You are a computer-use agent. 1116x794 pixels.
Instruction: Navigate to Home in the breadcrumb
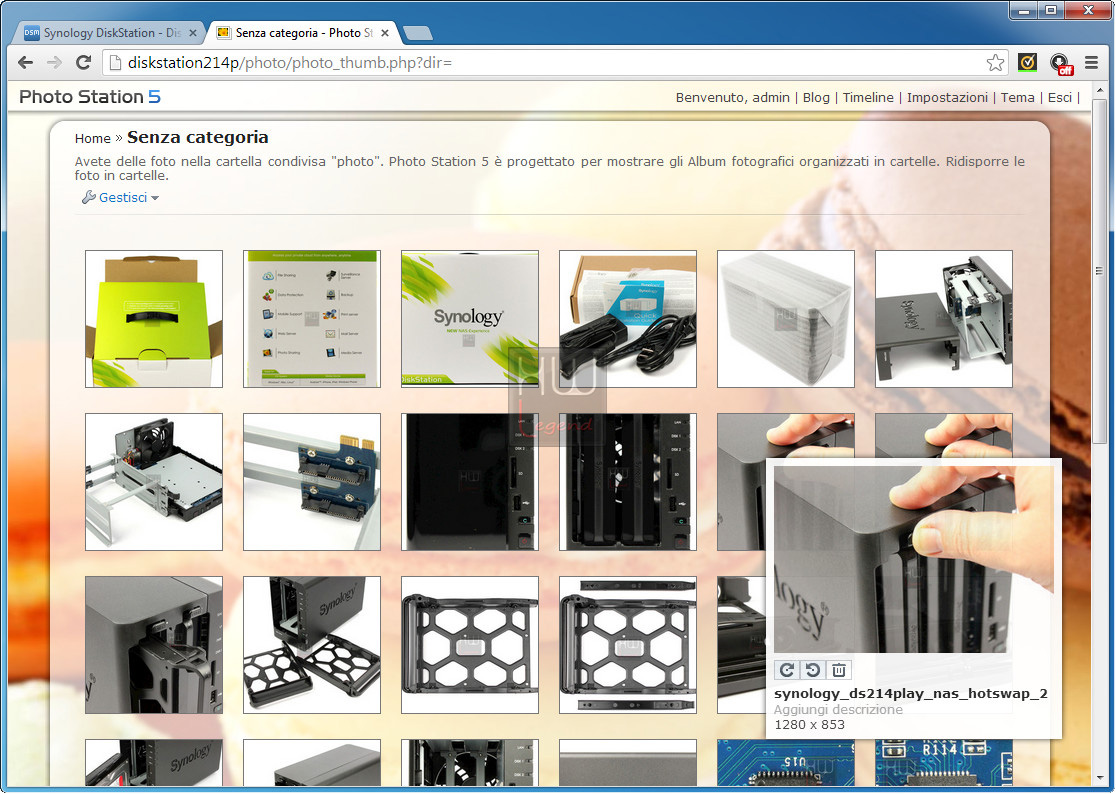point(93,138)
